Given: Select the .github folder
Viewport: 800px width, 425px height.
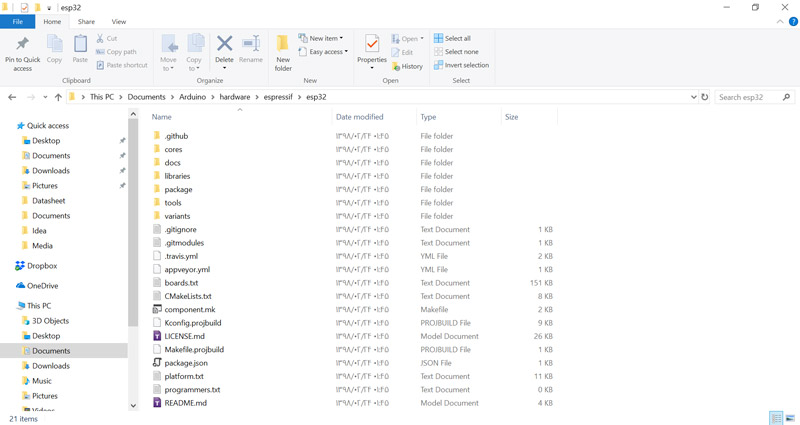Looking at the screenshot, I should (x=176, y=136).
